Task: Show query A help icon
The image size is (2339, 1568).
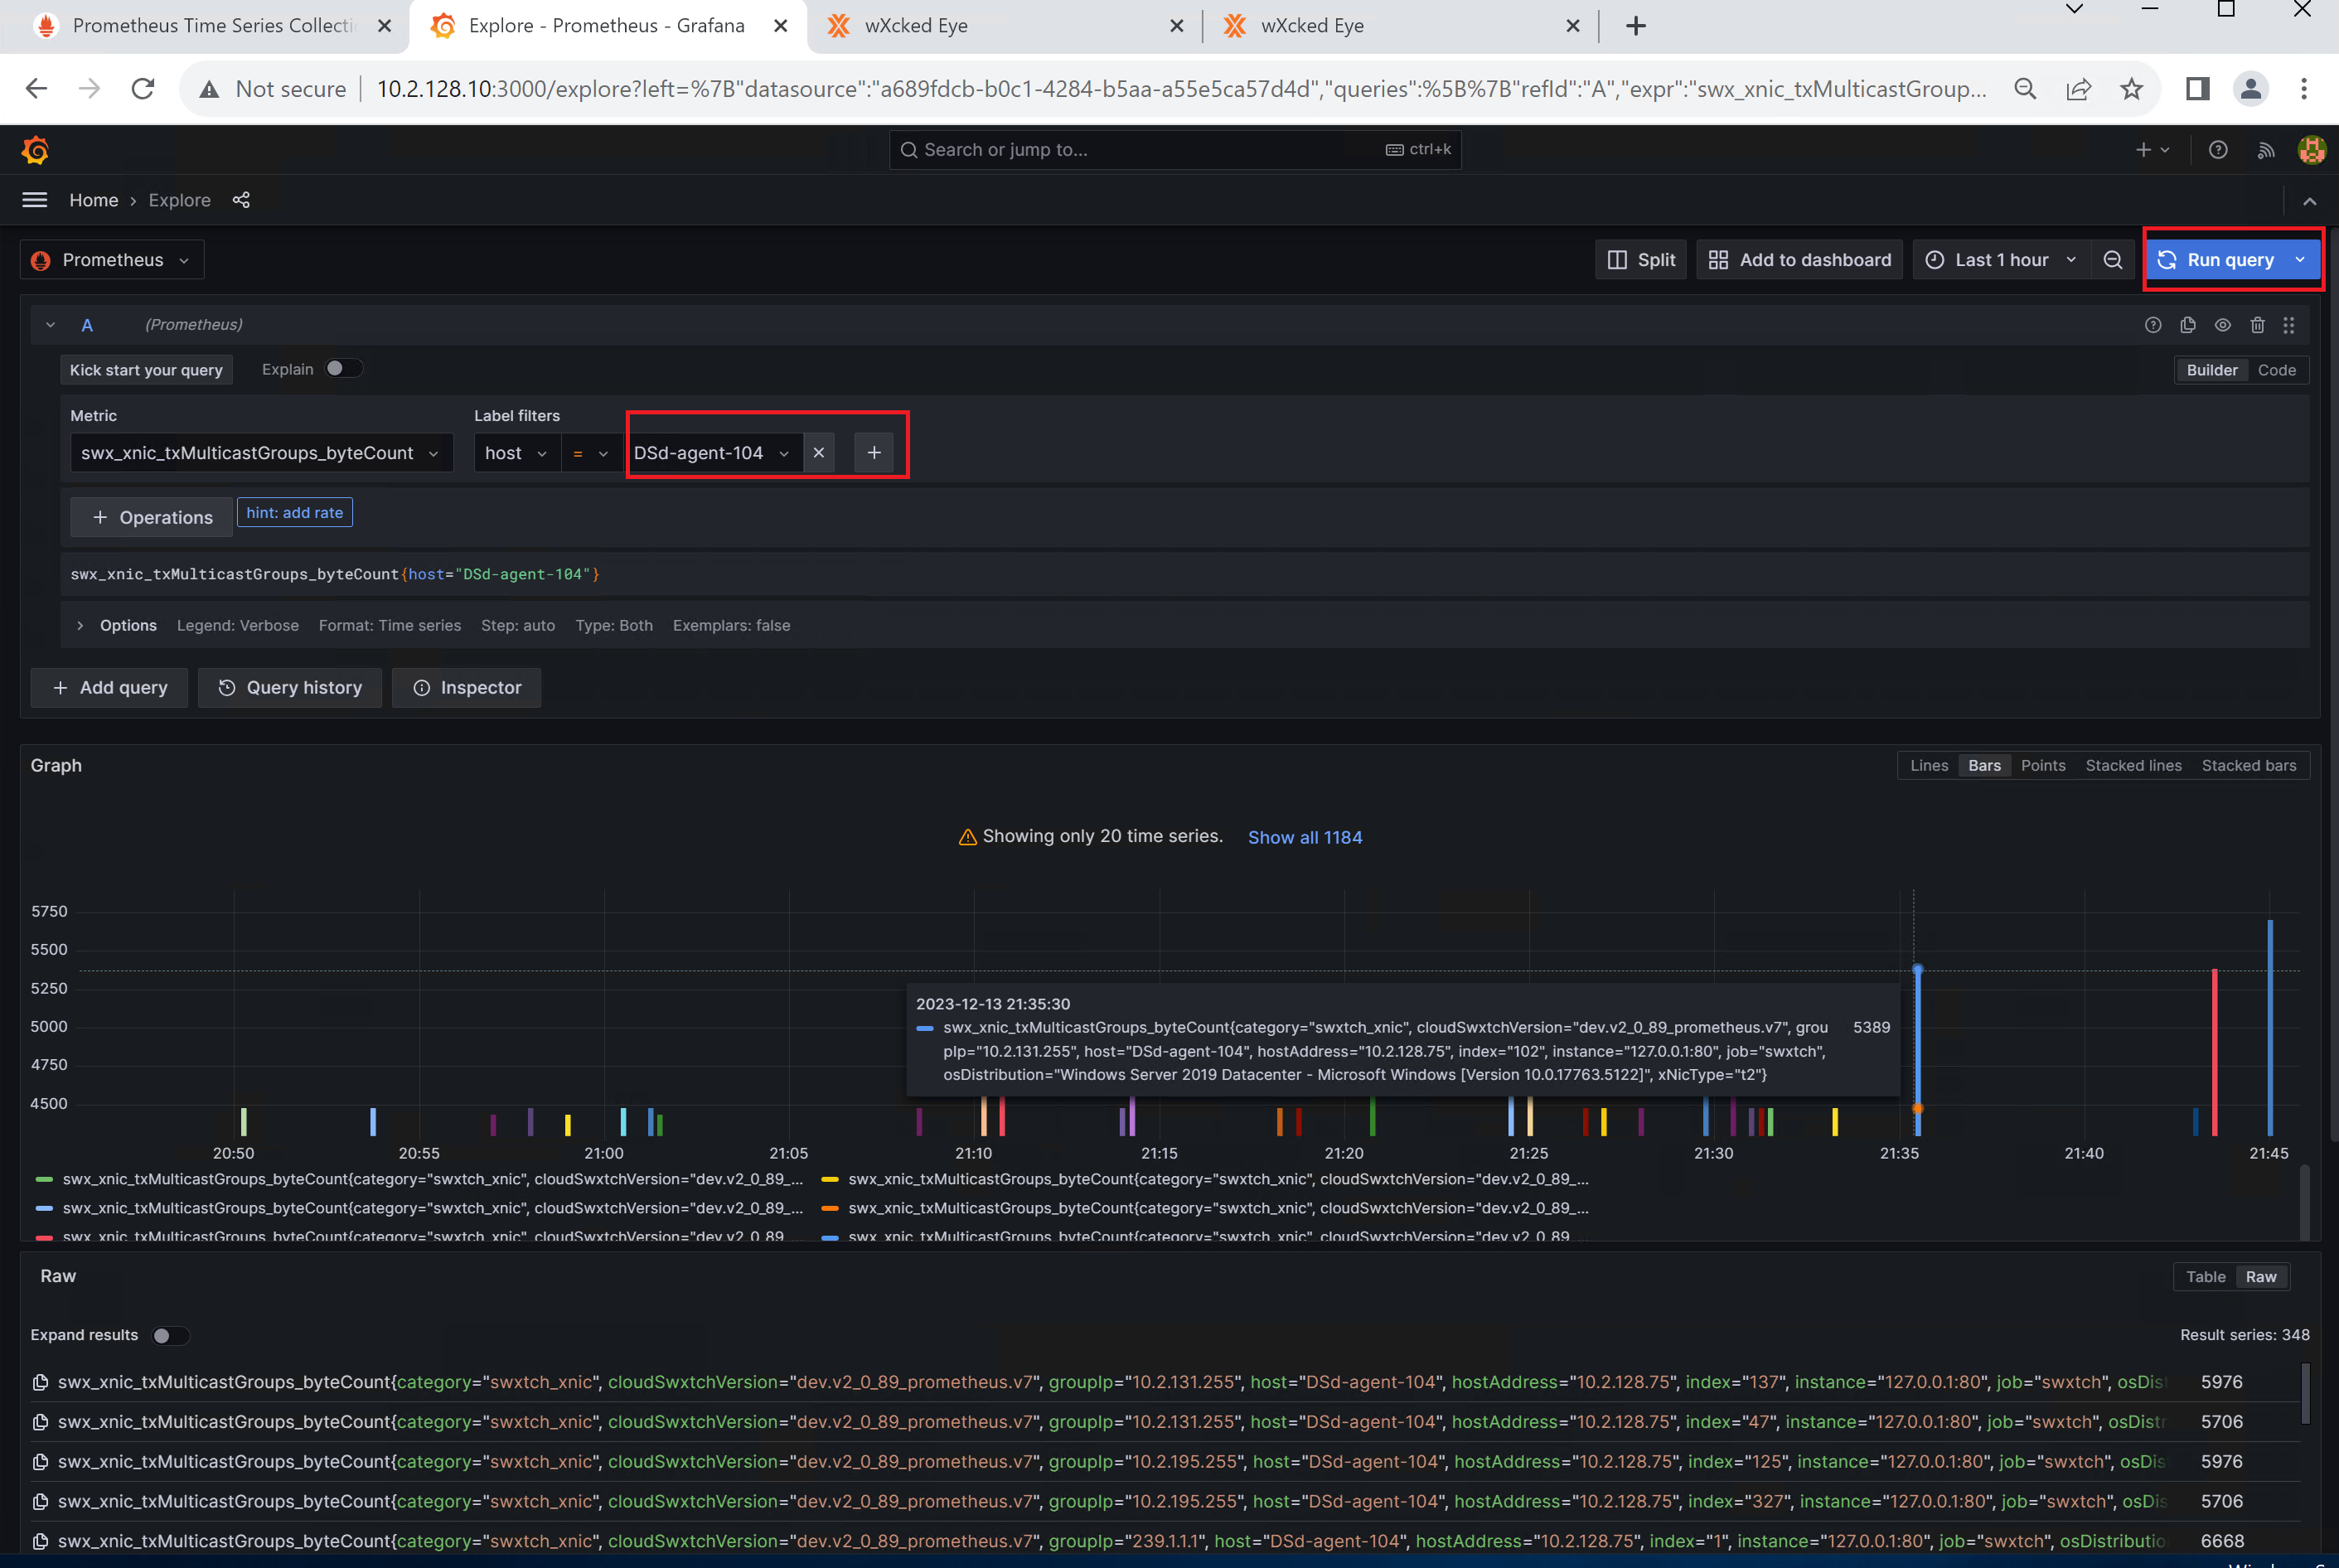Action: tap(2153, 325)
